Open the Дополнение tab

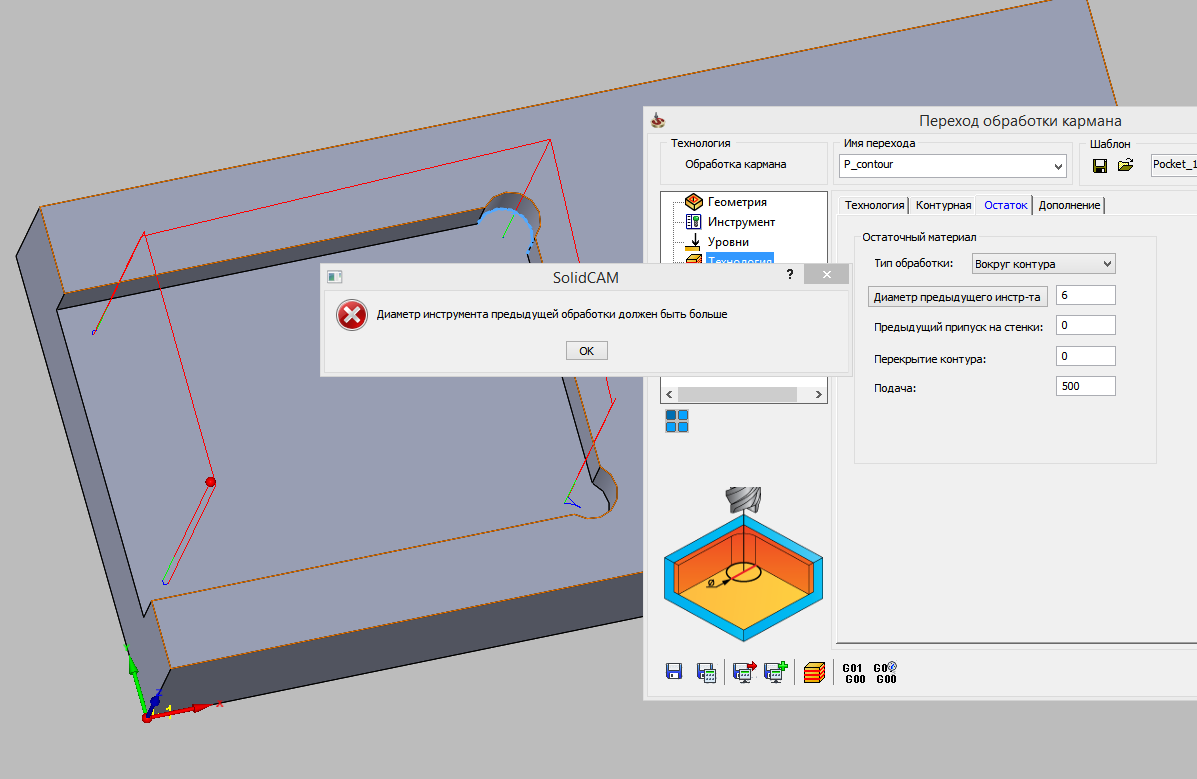(x=1069, y=205)
